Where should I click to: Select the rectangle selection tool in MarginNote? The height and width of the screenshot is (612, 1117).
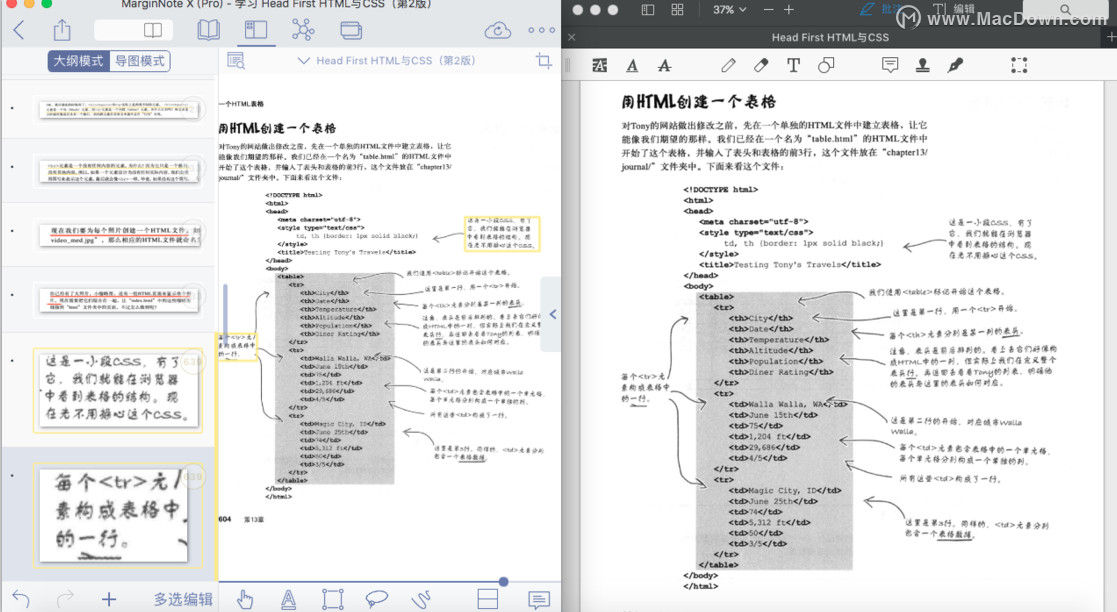click(333, 599)
